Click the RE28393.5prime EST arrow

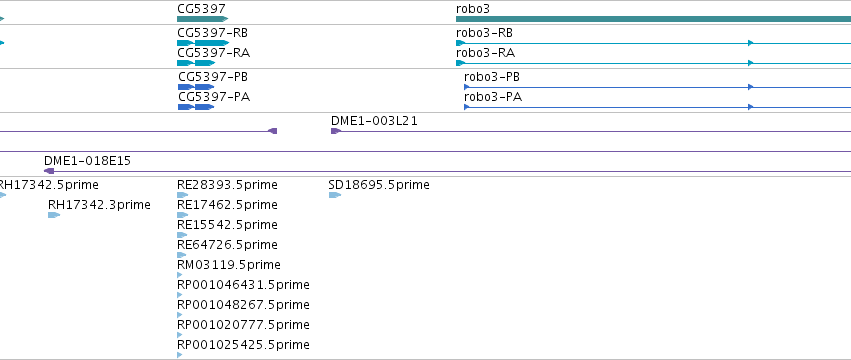coord(182,195)
